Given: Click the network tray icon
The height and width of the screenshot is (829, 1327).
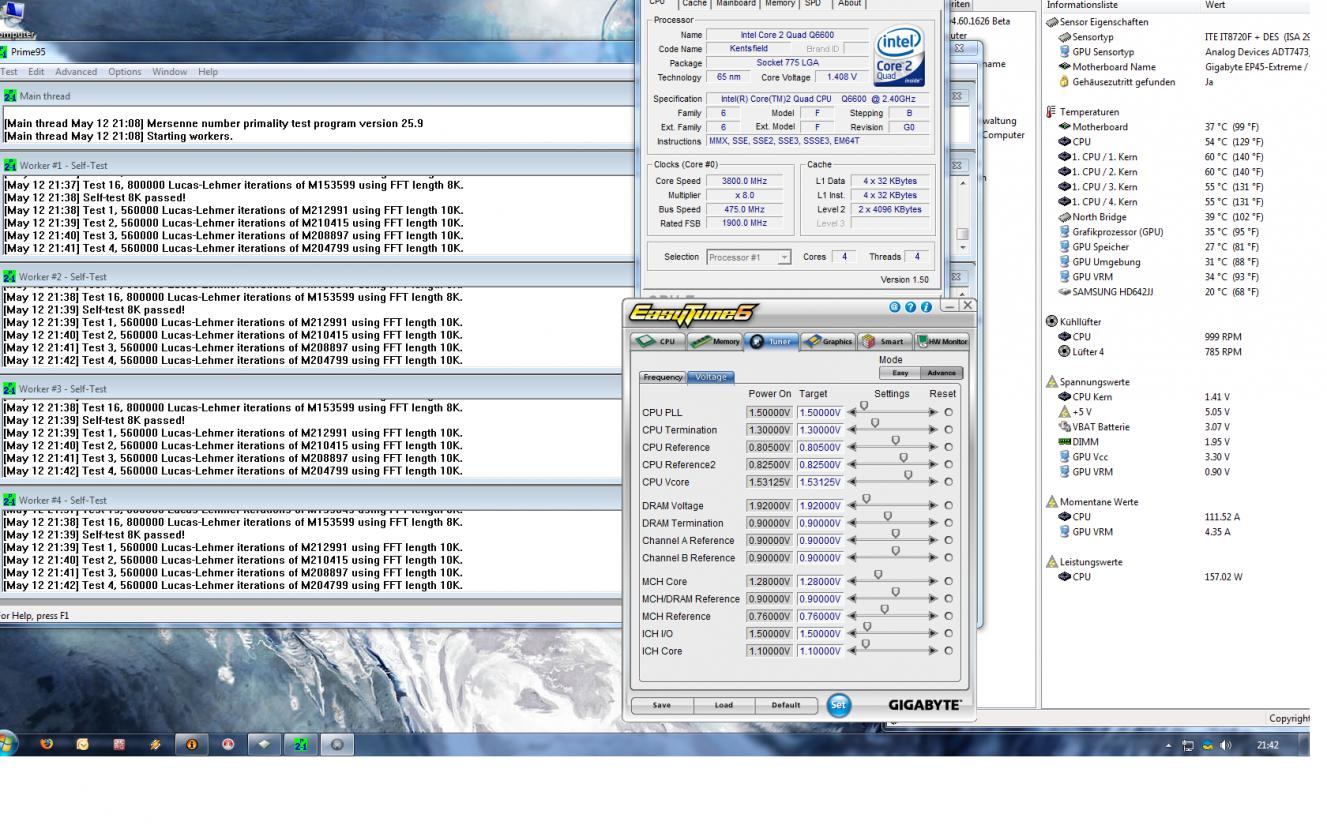Looking at the screenshot, I should [1189, 746].
